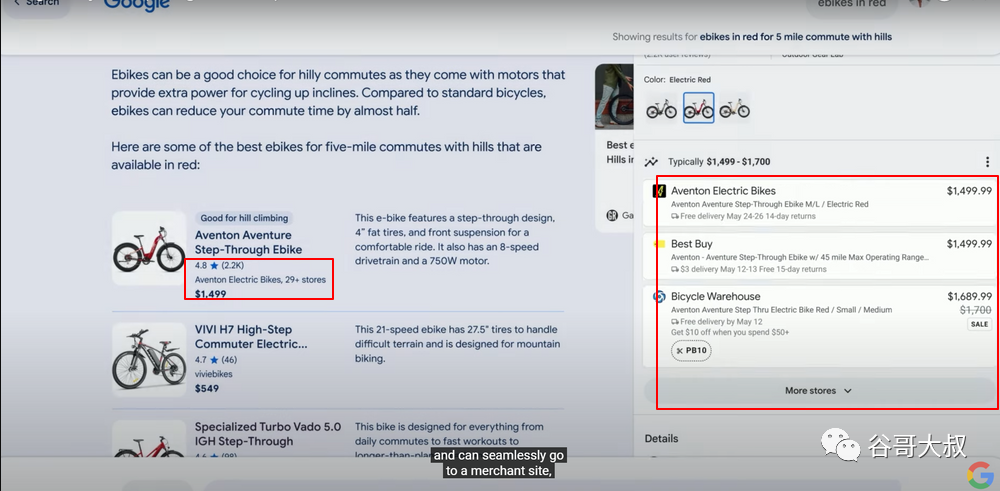Select the first bike color thumbnail
Screen dimensions: 1000x491
[661, 108]
